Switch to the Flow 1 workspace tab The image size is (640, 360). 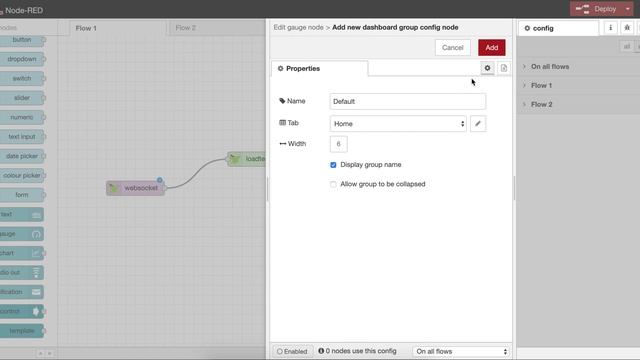pos(117,28)
